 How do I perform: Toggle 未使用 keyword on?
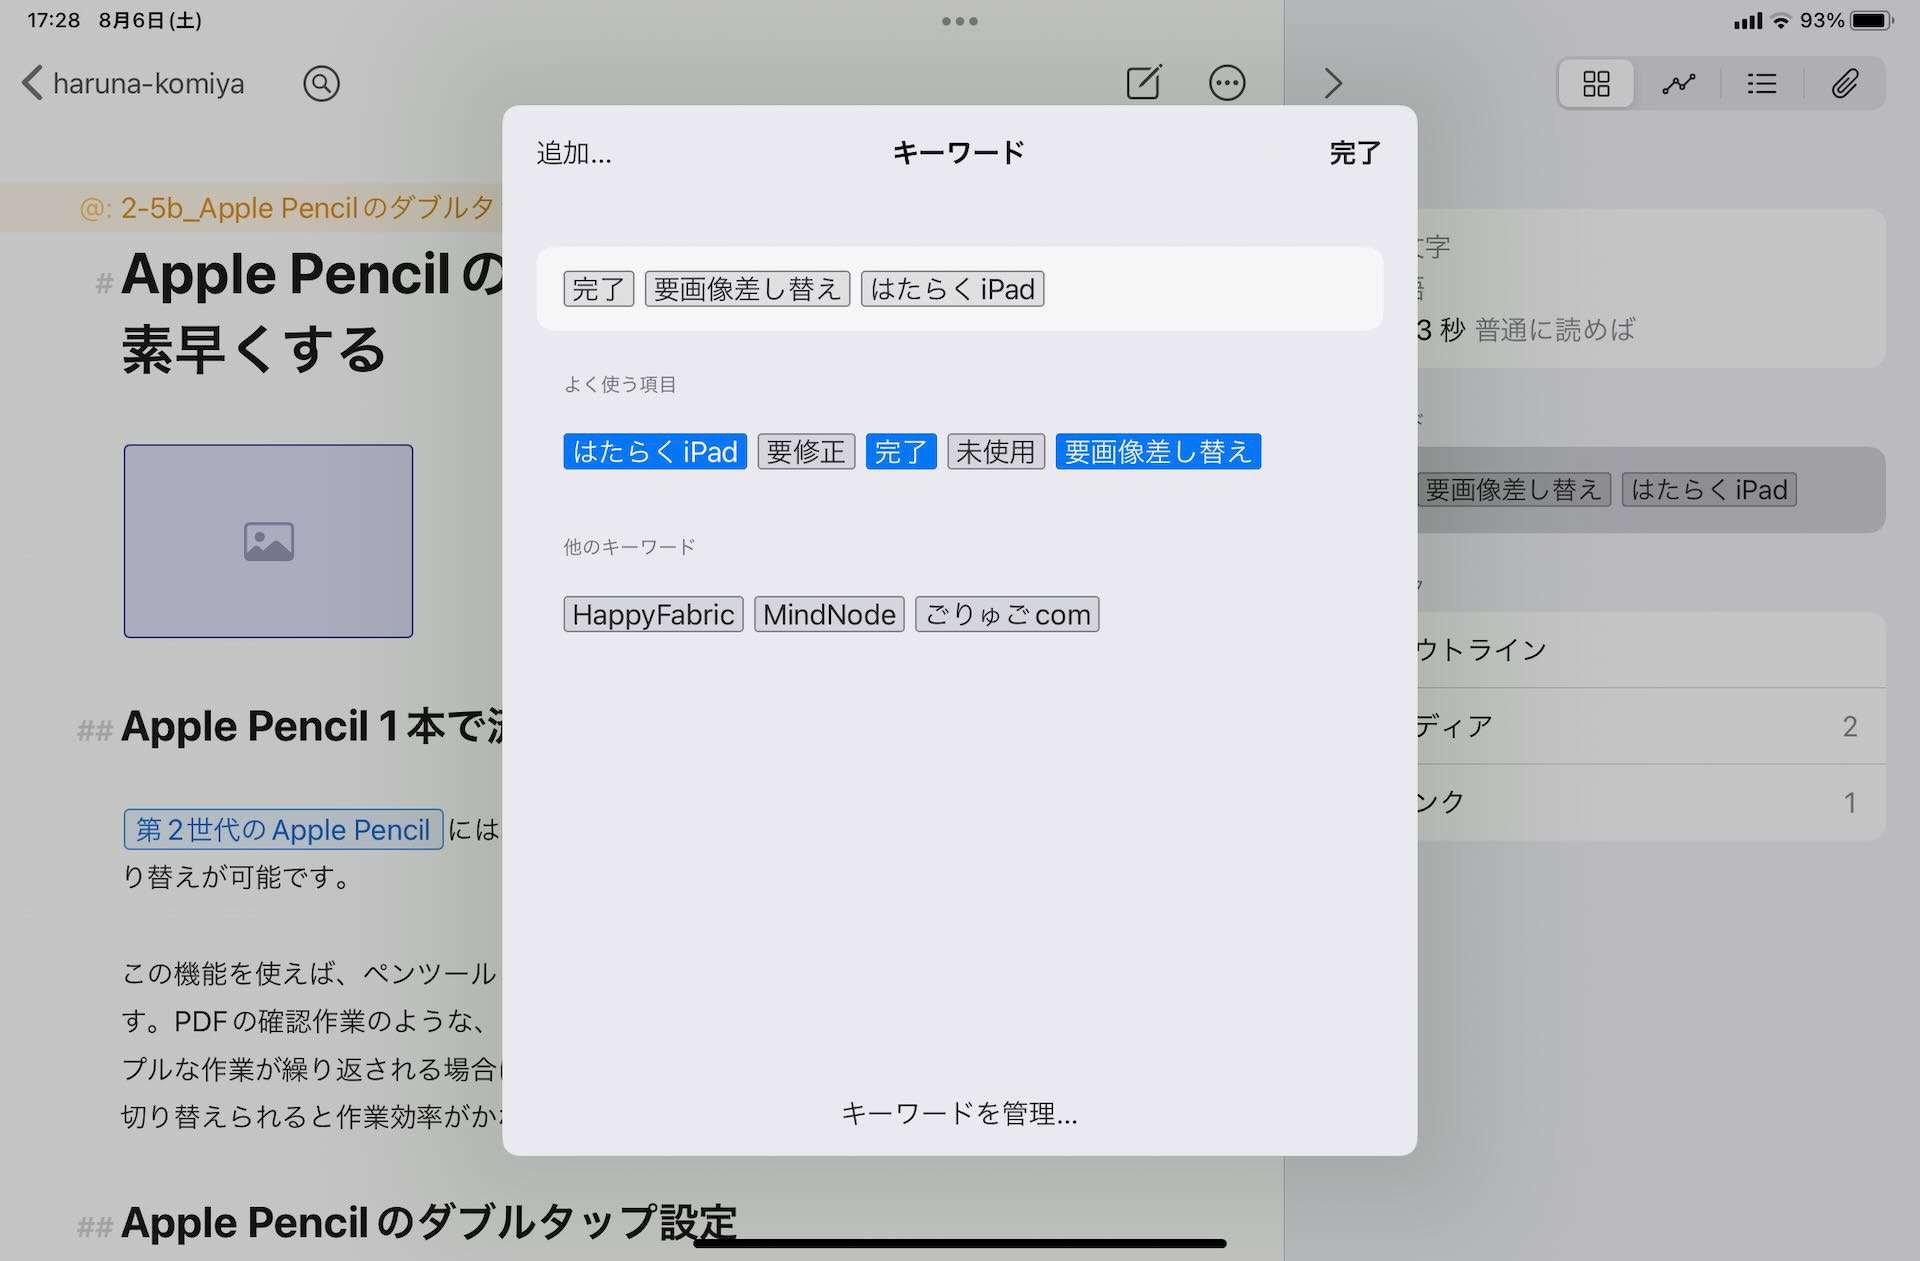point(996,452)
